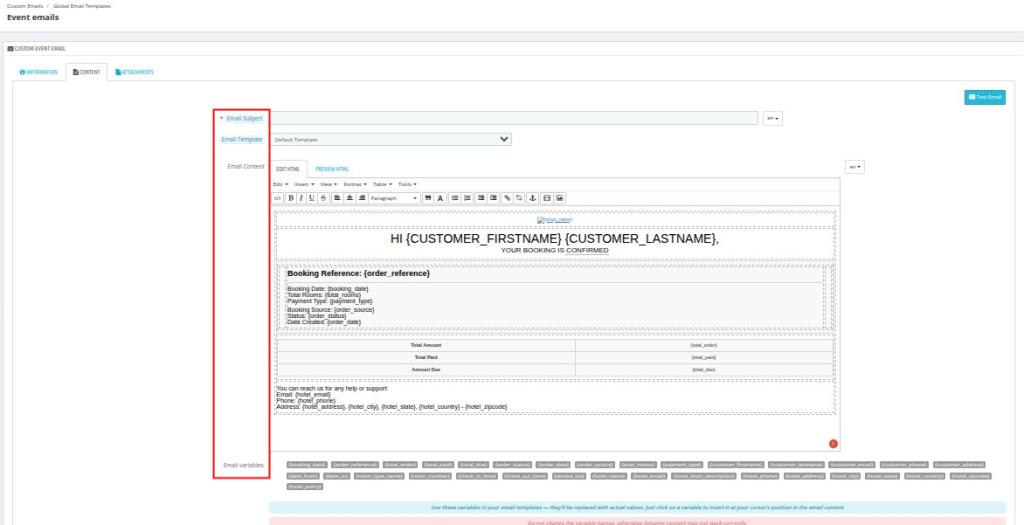Insert a blockquote using the quote icon
Image resolution: width=1024 pixels, height=525 pixels.
[x=428, y=198]
